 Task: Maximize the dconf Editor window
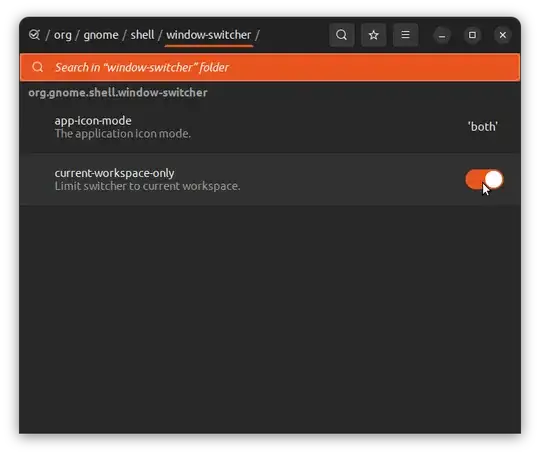pos(472,35)
